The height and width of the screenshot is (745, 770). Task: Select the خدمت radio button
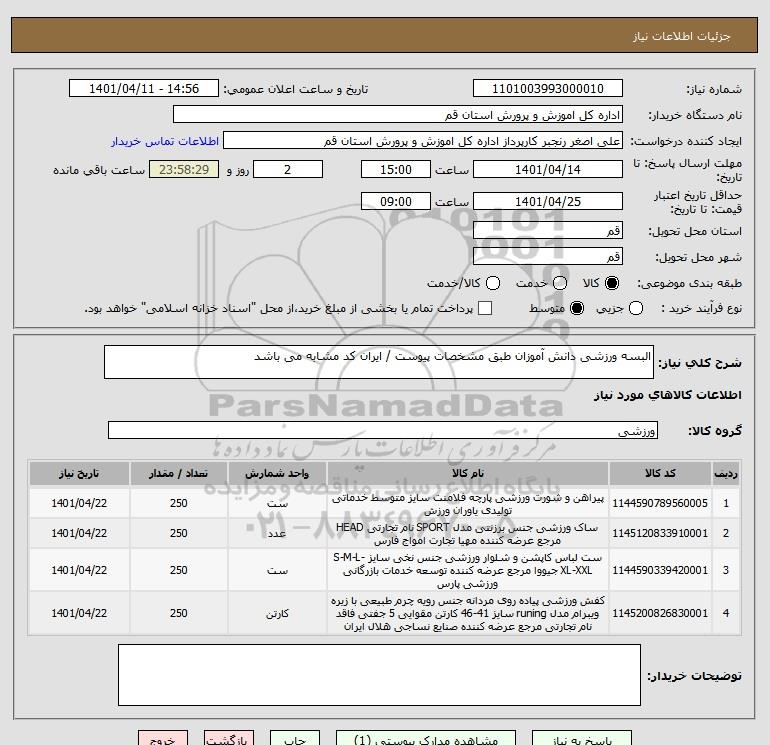(x=560, y=283)
